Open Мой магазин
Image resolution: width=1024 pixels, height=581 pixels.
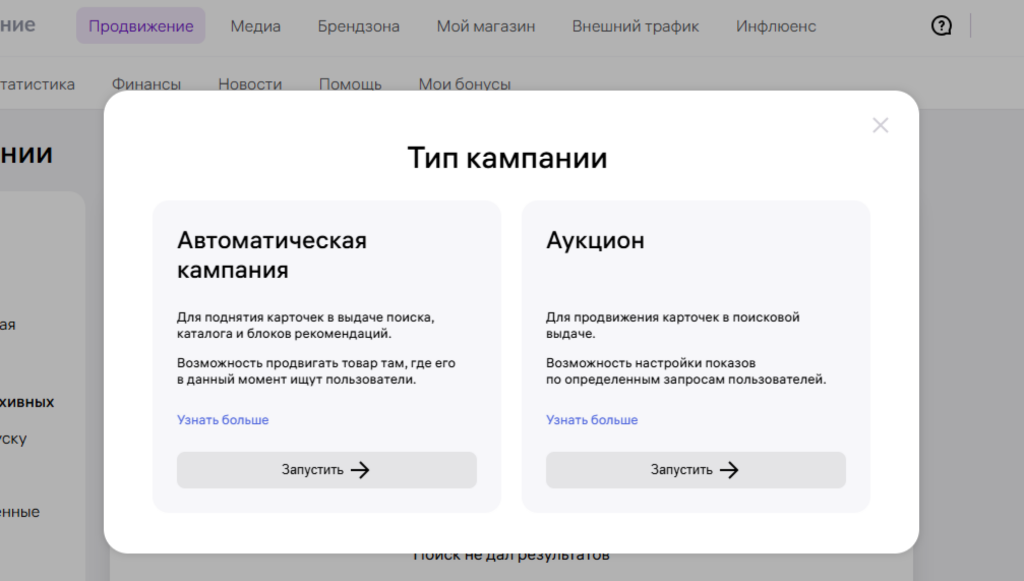(x=486, y=26)
